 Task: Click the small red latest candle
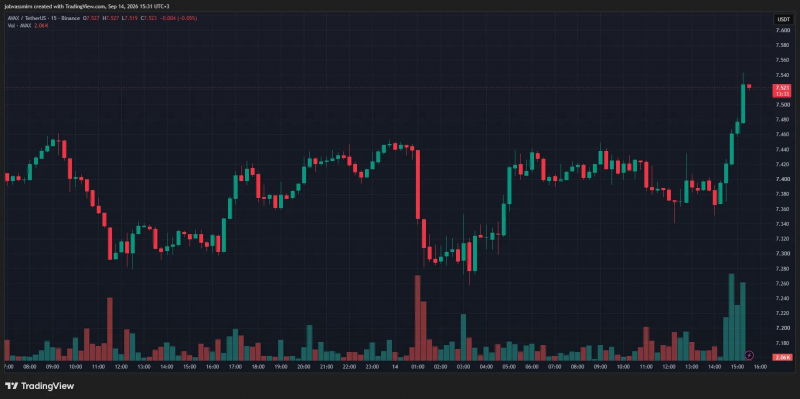pos(749,87)
